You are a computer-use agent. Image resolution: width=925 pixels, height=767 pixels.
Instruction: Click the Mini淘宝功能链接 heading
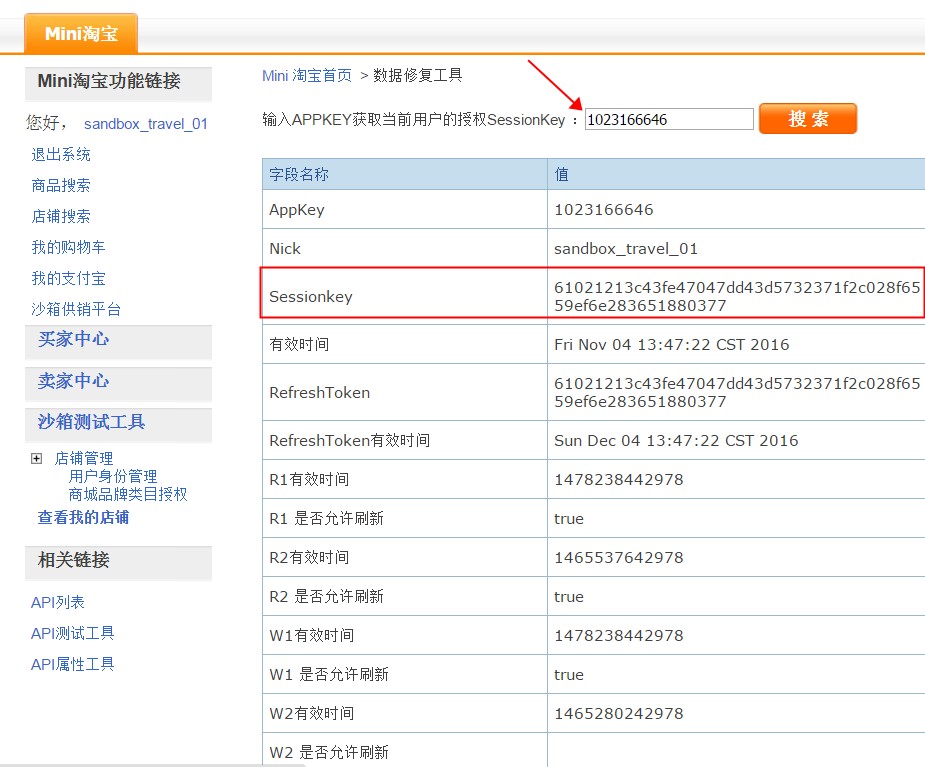[109, 81]
